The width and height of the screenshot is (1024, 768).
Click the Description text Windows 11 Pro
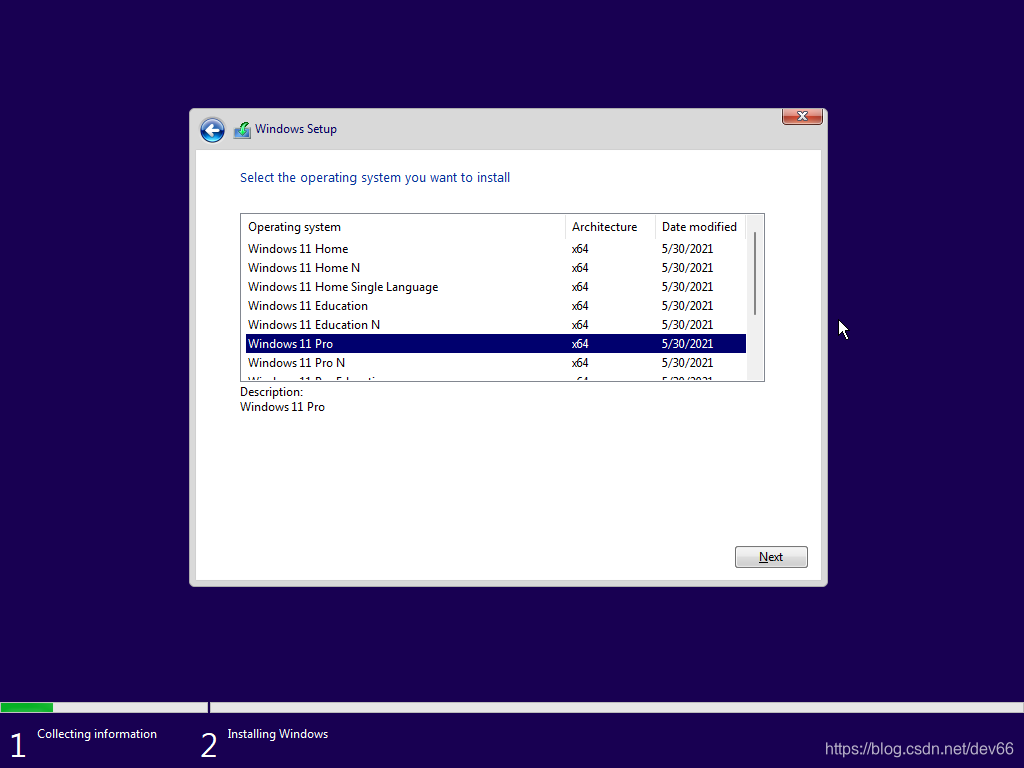point(282,407)
